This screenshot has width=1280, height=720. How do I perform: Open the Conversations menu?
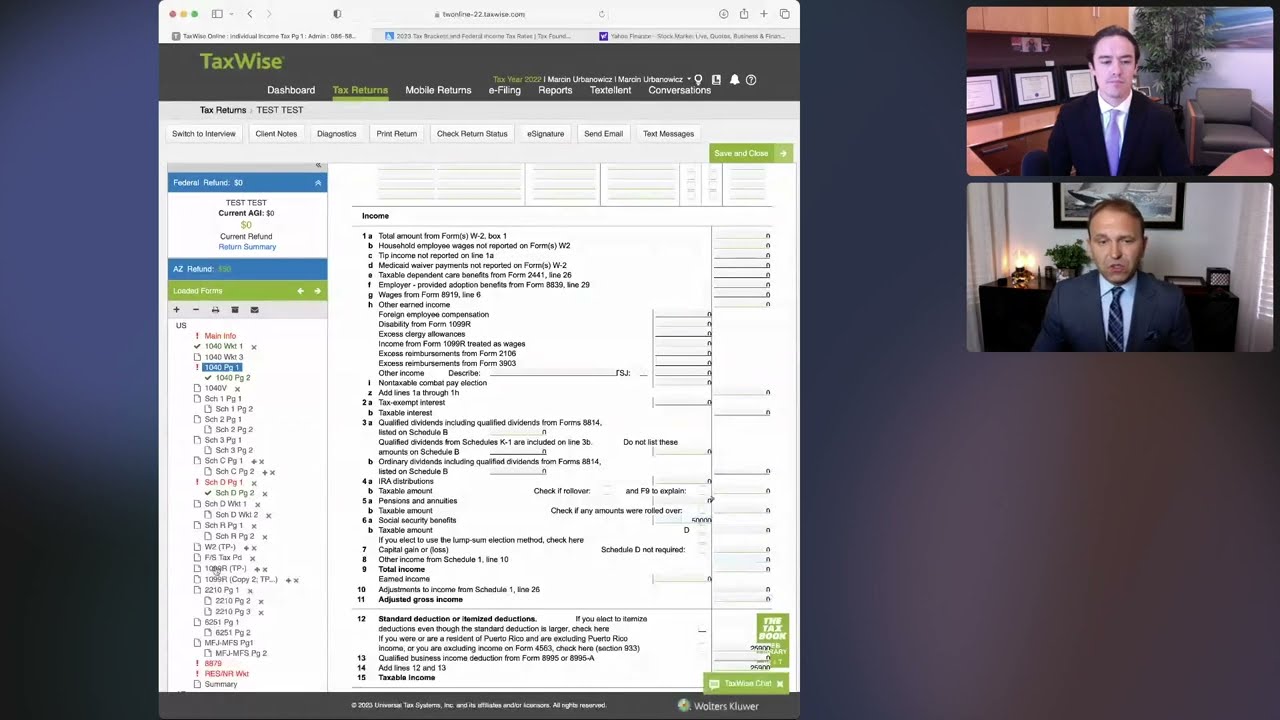pyautogui.click(x=679, y=90)
